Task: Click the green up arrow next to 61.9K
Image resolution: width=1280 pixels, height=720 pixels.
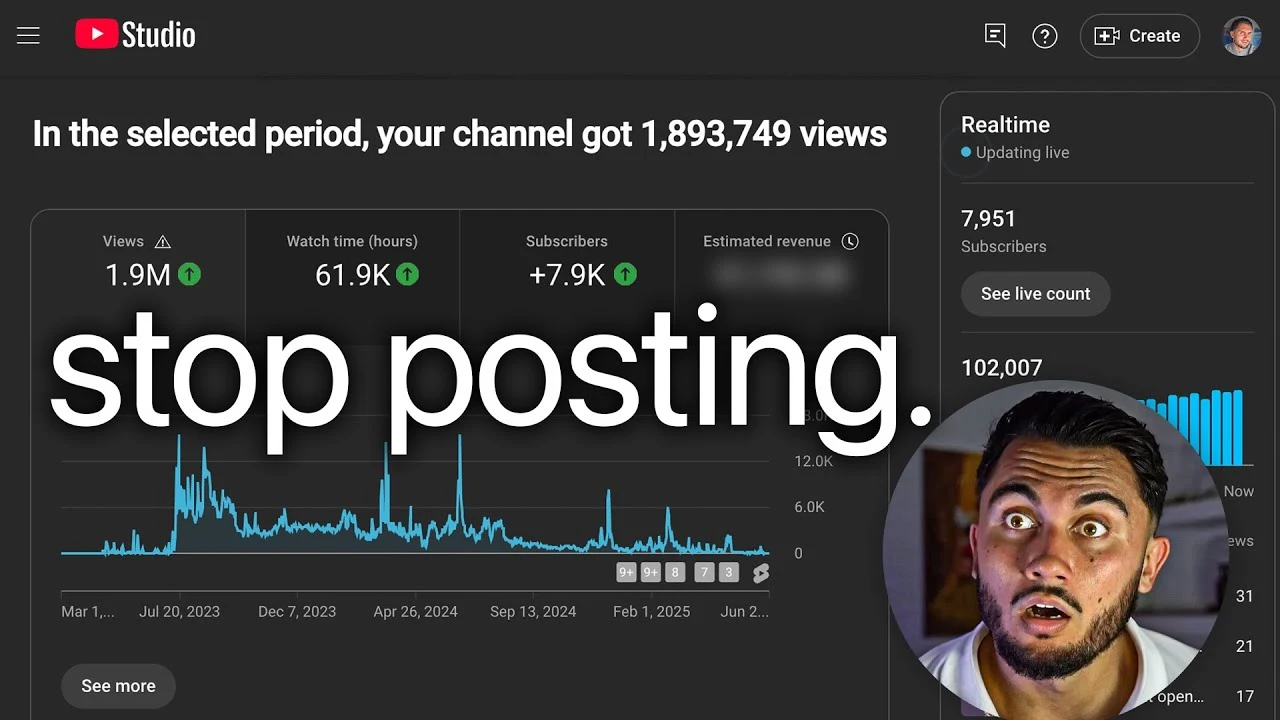Action: click(x=407, y=274)
